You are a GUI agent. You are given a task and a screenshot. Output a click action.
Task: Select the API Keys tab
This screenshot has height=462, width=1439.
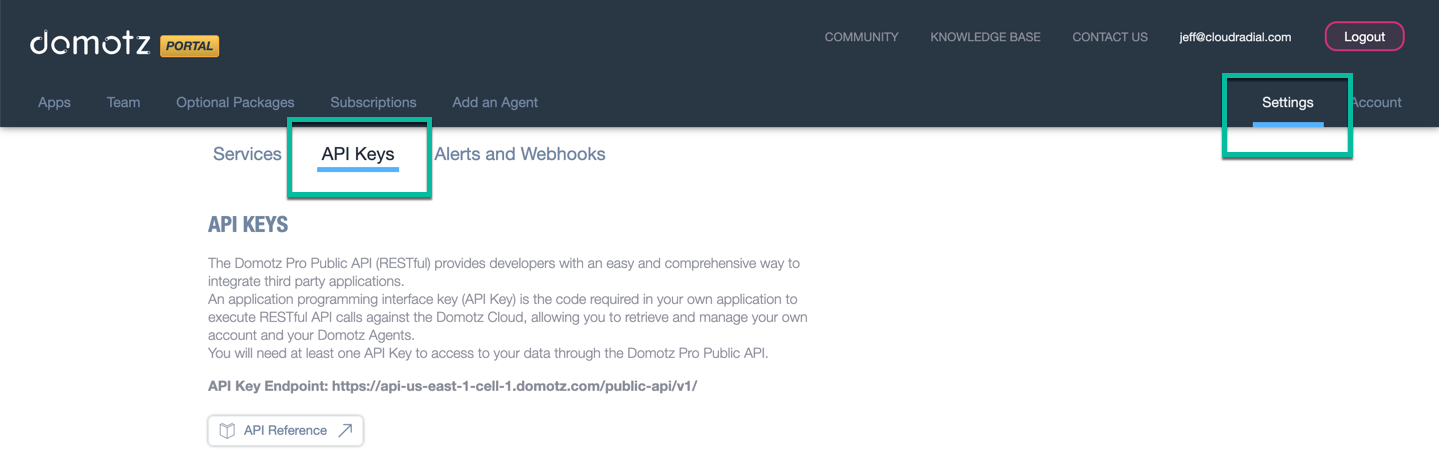pyautogui.click(x=358, y=154)
